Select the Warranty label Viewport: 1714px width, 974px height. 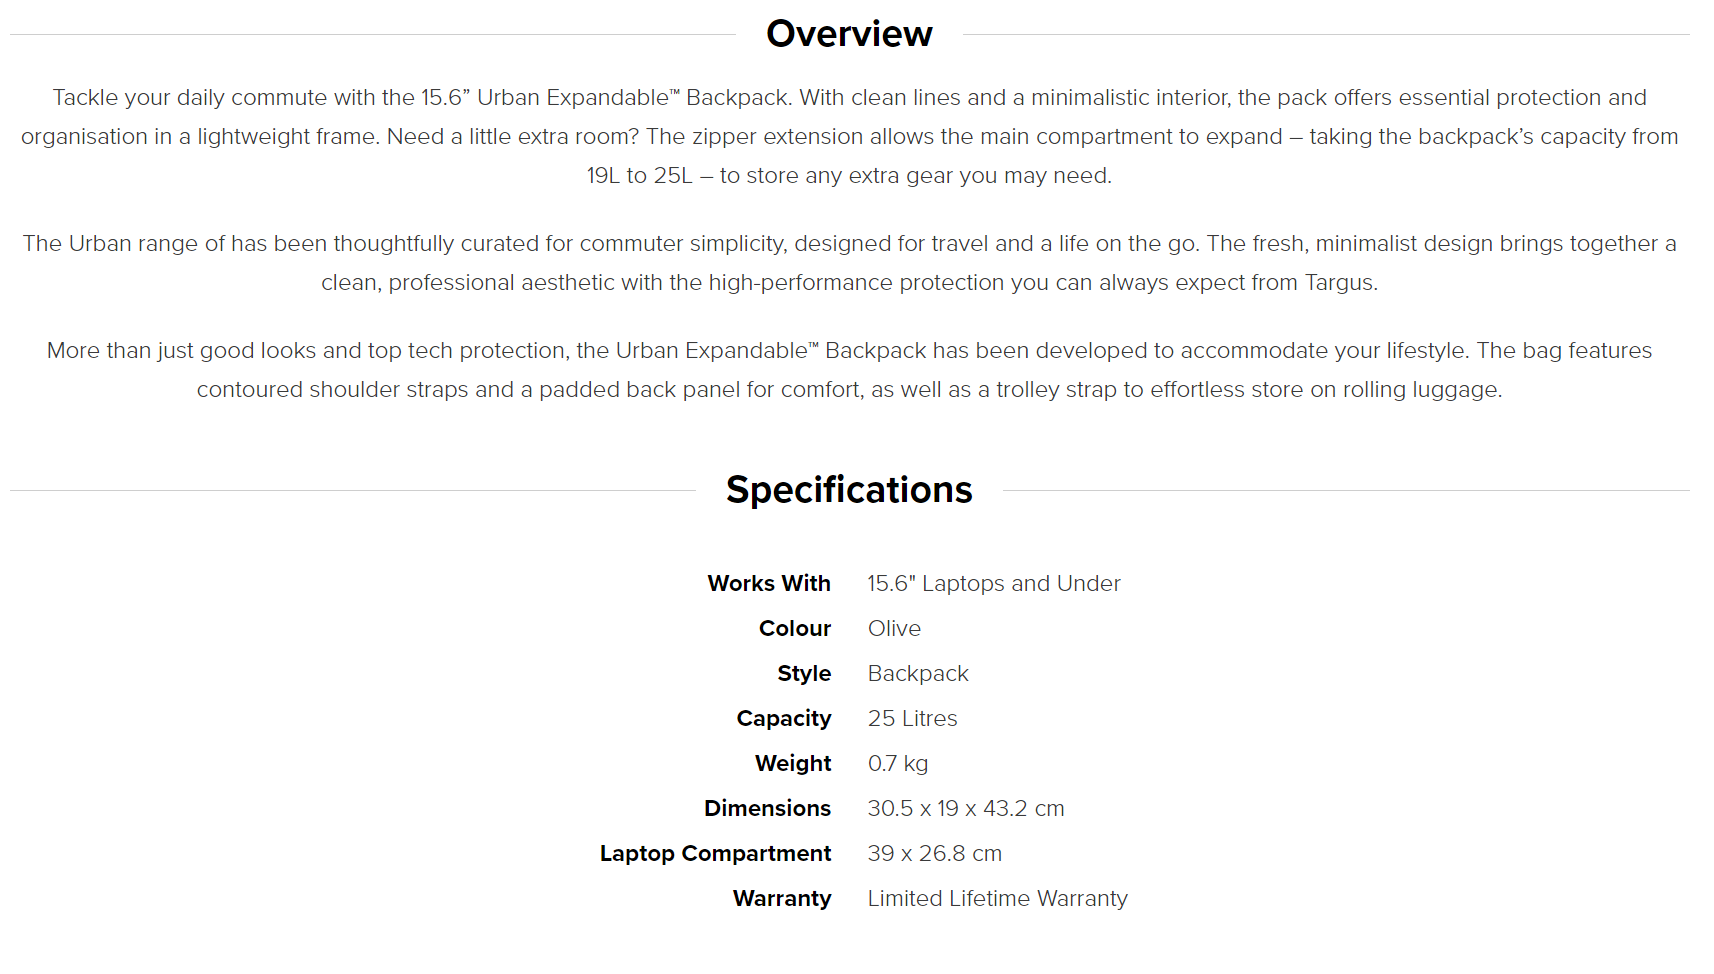tap(782, 898)
